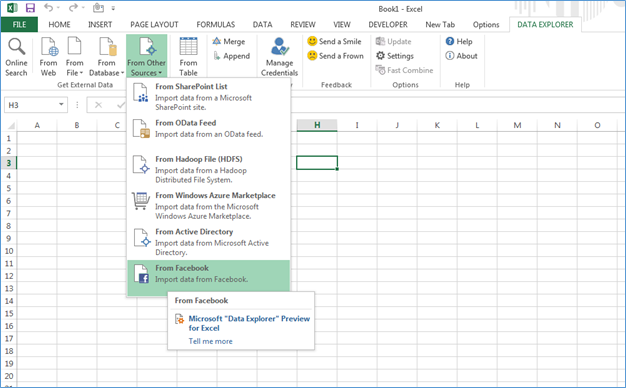626x388 pixels.
Task: Select column header A
Action: point(37,125)
